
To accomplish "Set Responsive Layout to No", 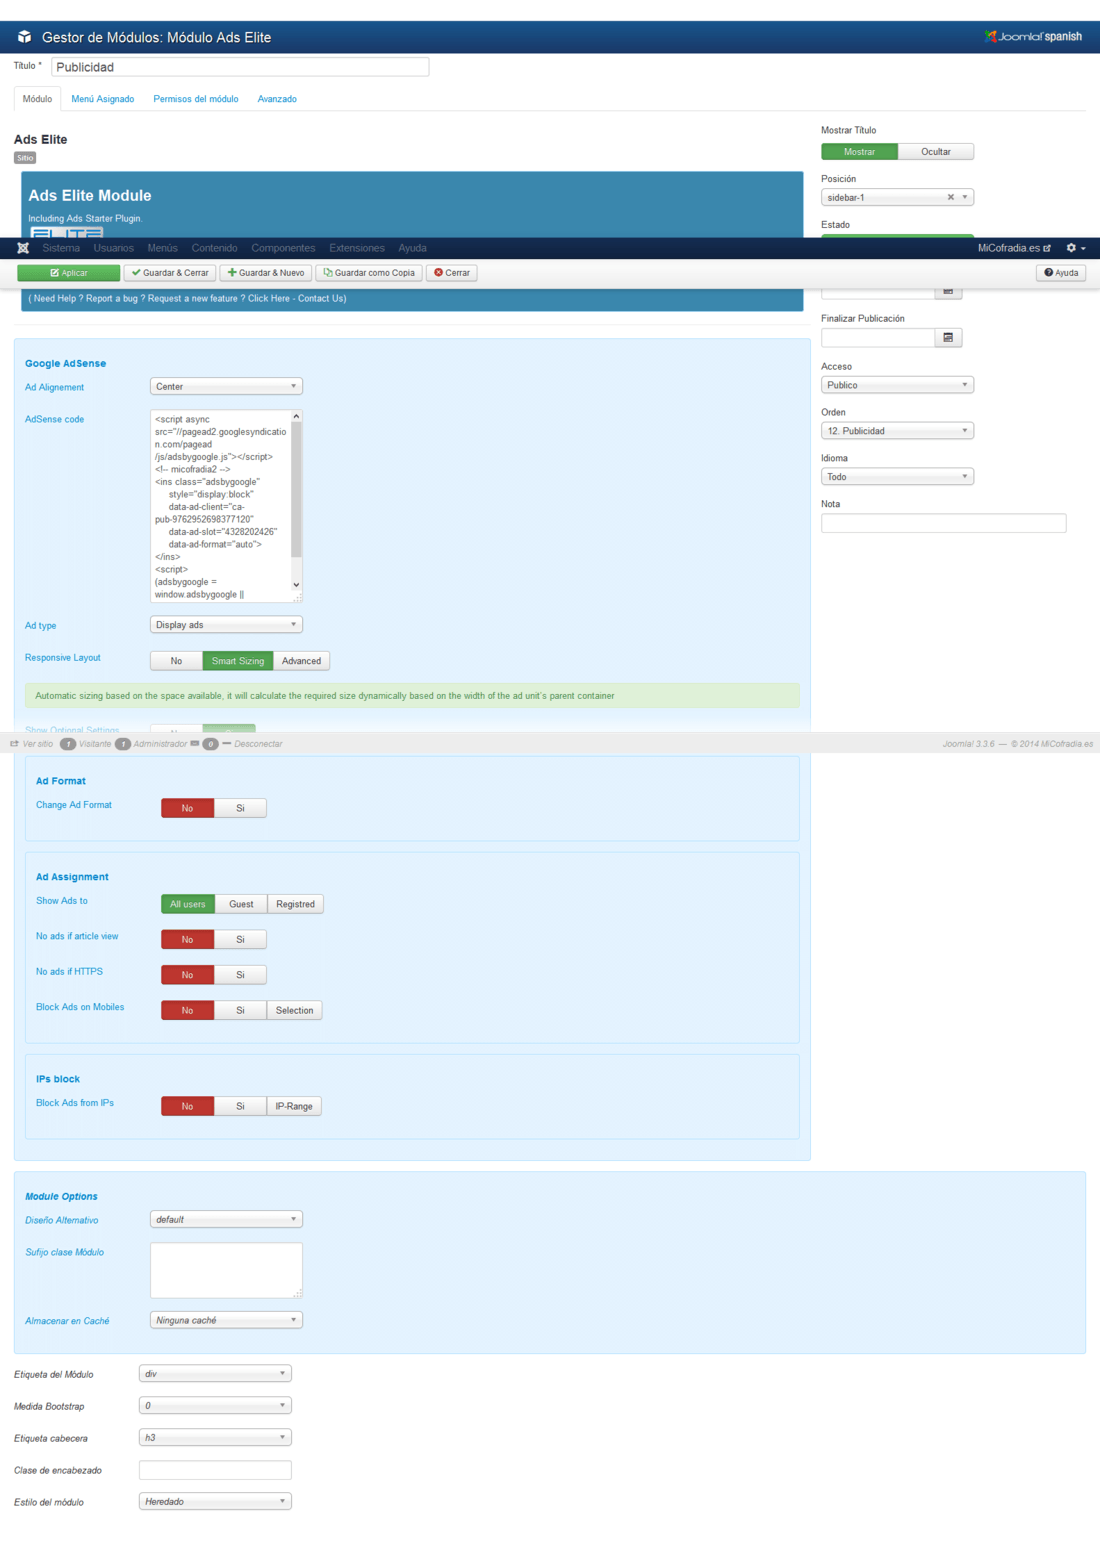I will 176,661.
